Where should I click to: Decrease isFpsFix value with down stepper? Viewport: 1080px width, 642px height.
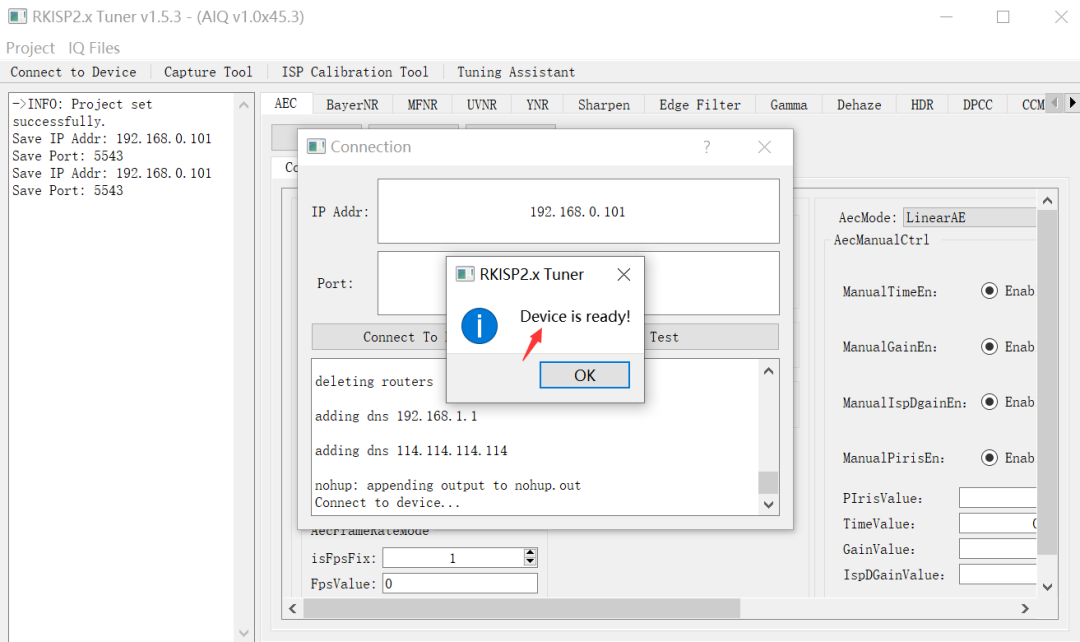[x=530, y=563]
